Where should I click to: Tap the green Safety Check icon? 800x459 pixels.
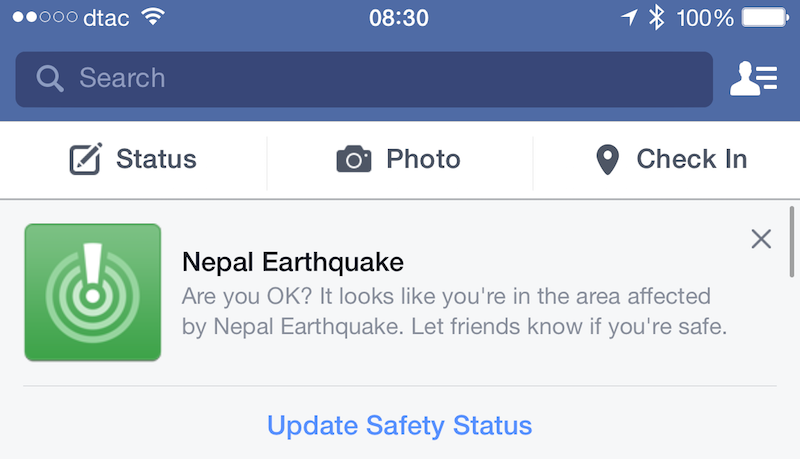click(x=93, y=292)
